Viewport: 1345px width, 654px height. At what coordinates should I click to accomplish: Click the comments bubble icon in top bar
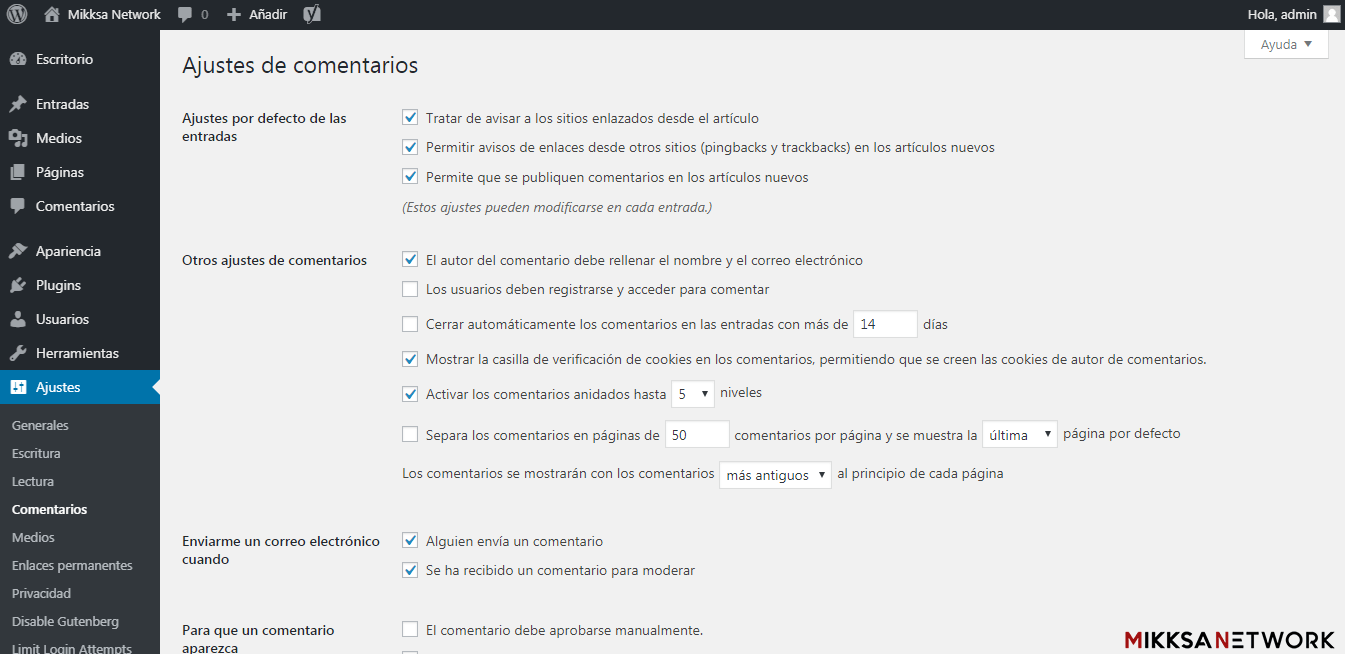click(x=185, y=15)
